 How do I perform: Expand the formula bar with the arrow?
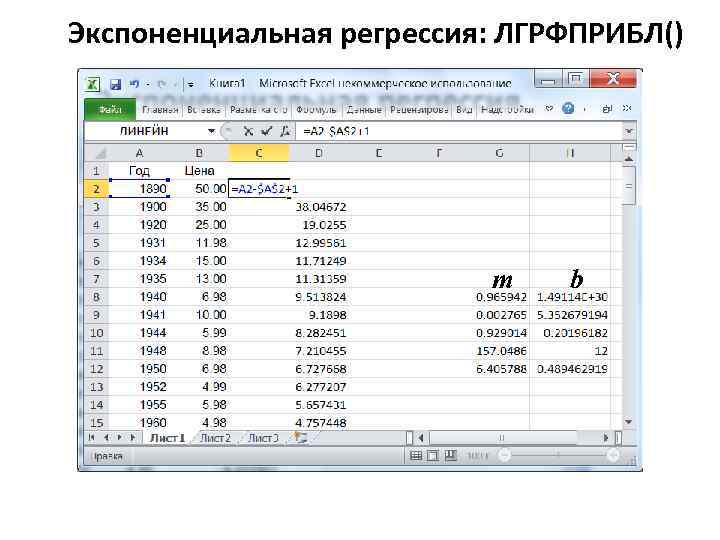click(629, 131)
